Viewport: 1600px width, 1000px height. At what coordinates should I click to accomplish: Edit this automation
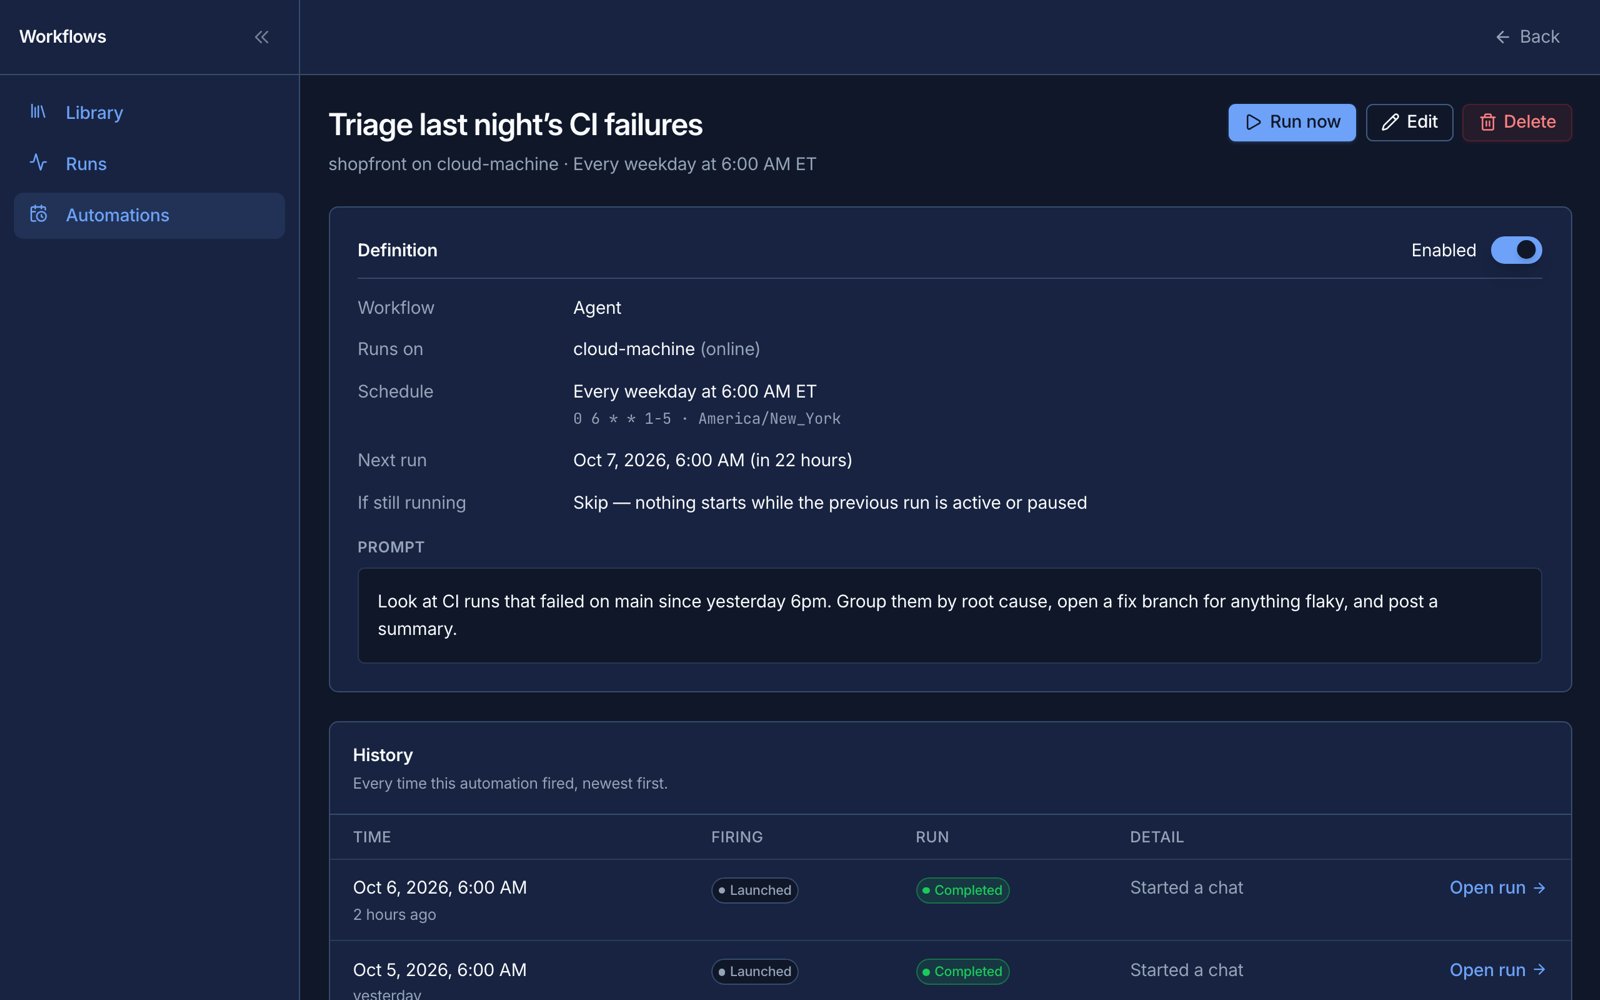1409,122
